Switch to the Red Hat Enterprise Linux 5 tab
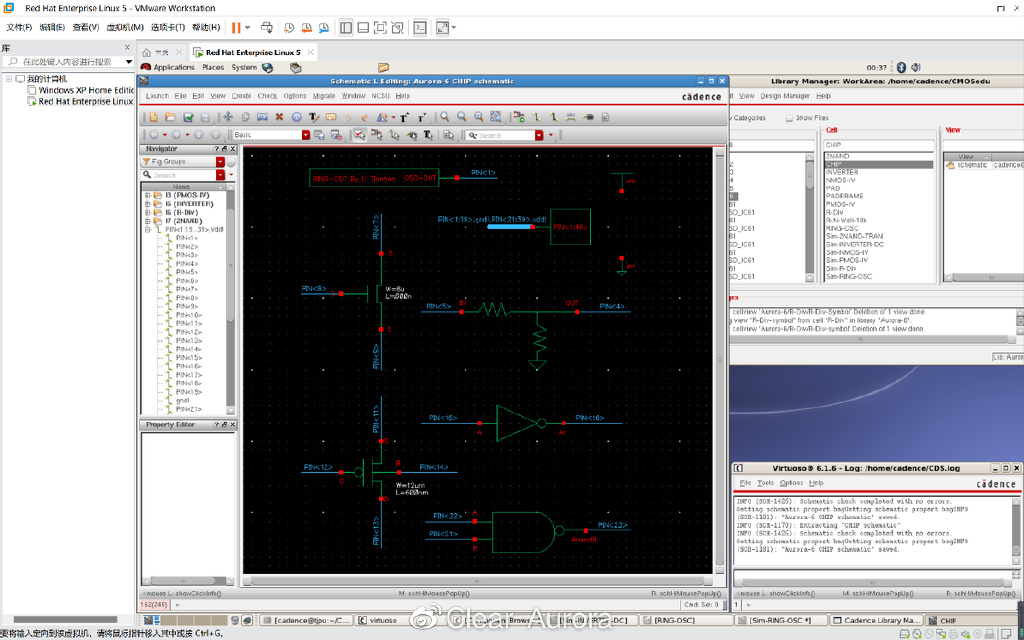Image resolution: width=1024 pixels, height=640 pixels. point(253,52)
